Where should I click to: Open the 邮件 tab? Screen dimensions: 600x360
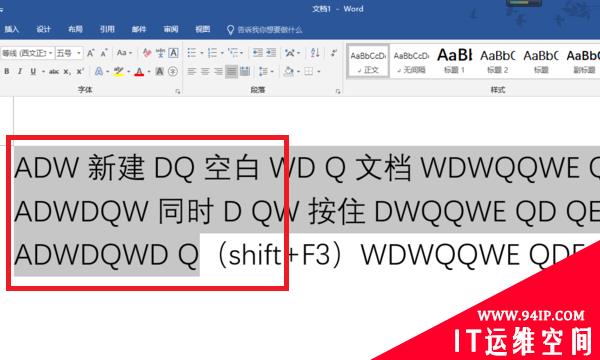[139, 29]
